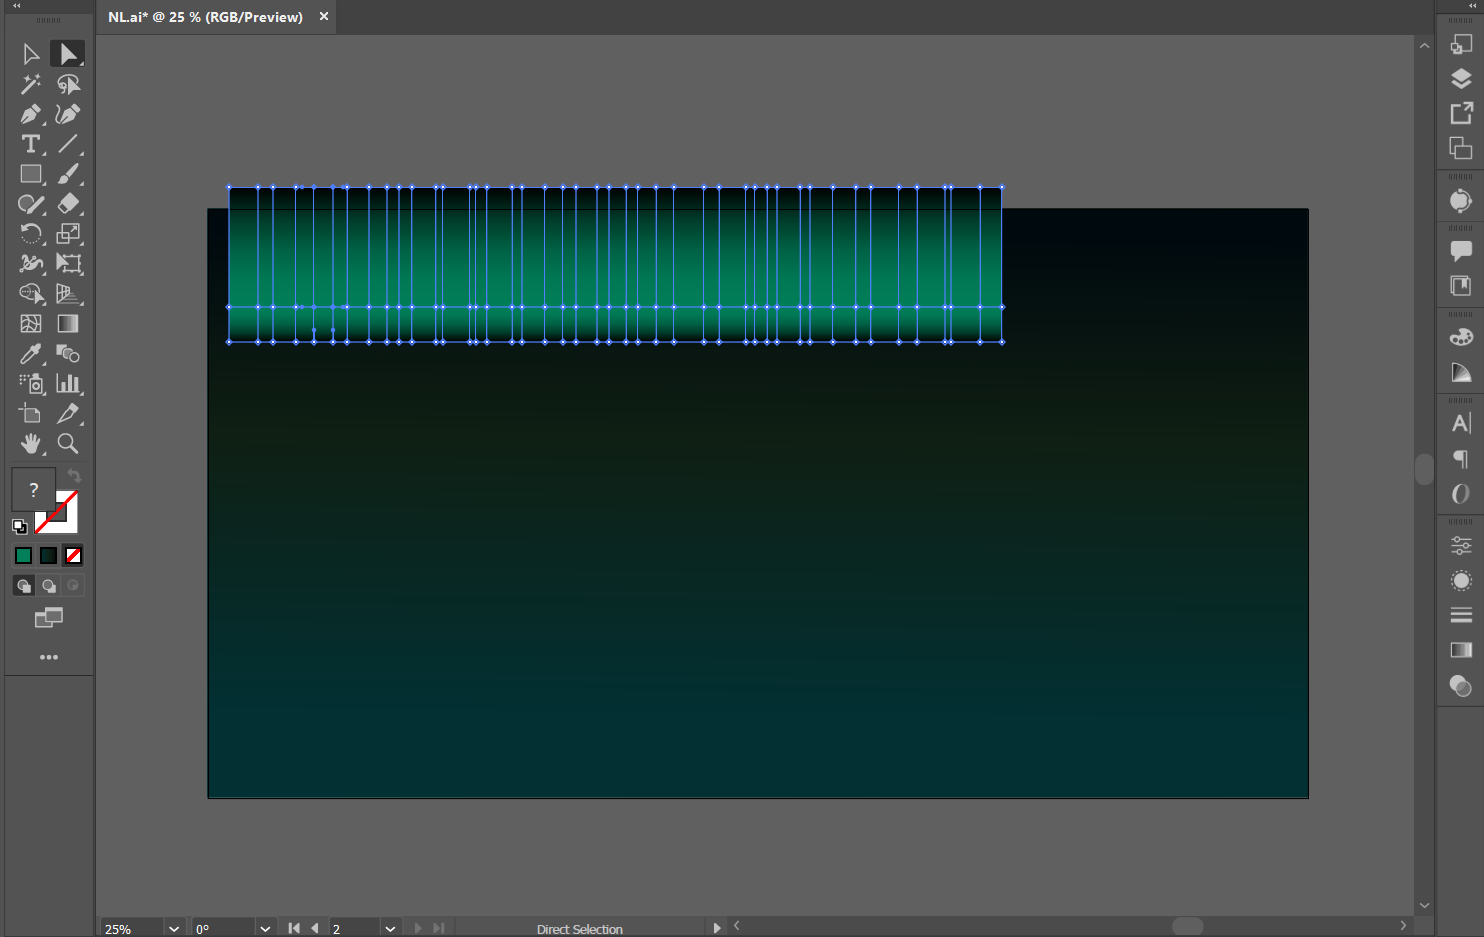Apply None to fill
1484x937 pixels.
[73, 556]
